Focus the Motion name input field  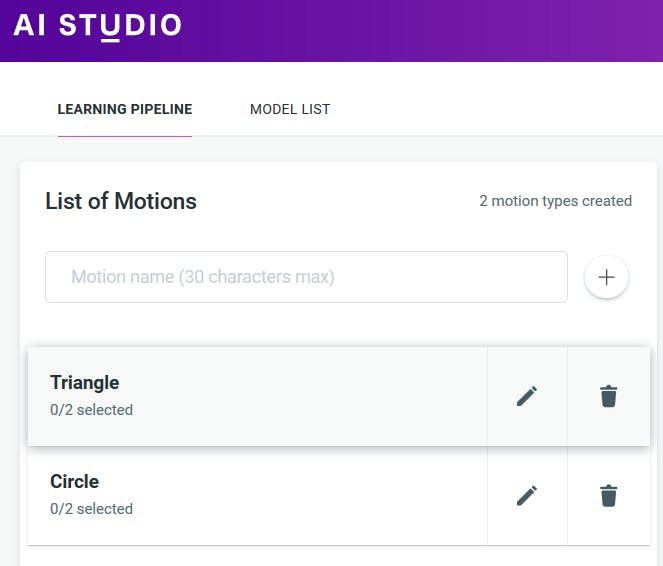[306, 277]
